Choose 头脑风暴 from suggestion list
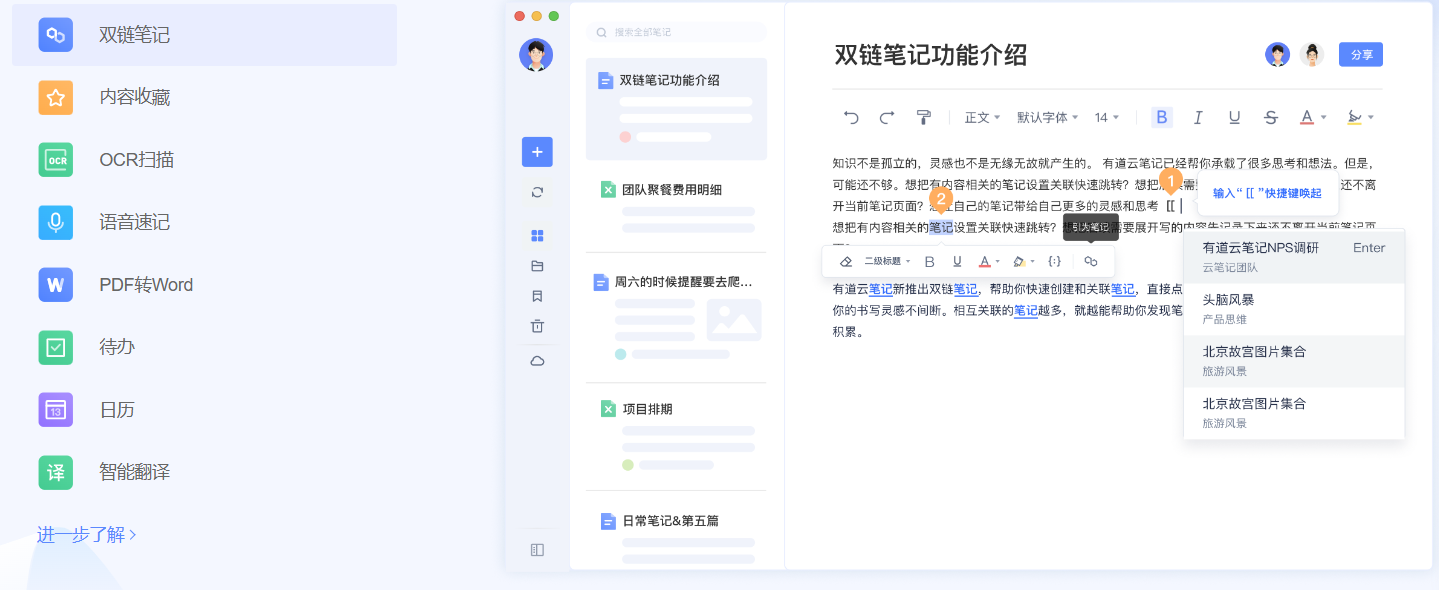1439x590 pixels. pyautogui.click(x=1294, y=308)
